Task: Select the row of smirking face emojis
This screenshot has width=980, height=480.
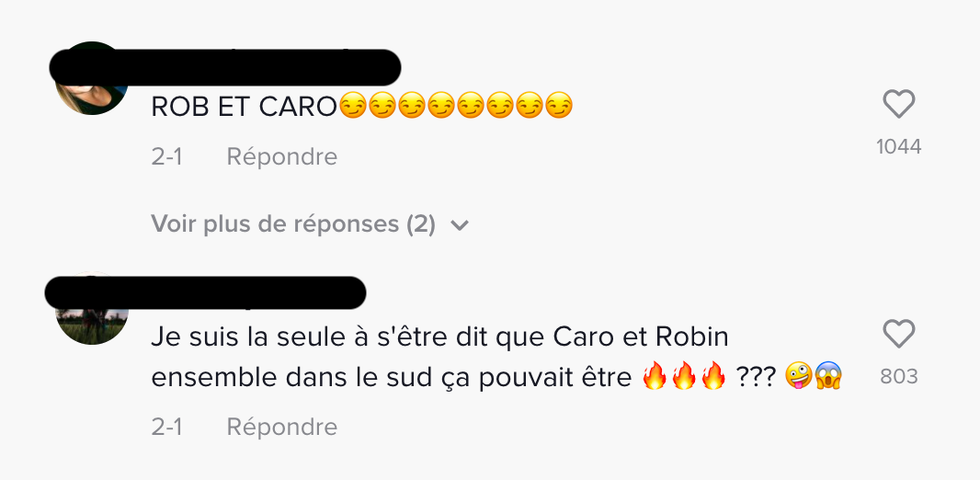Action: (455, 106)
